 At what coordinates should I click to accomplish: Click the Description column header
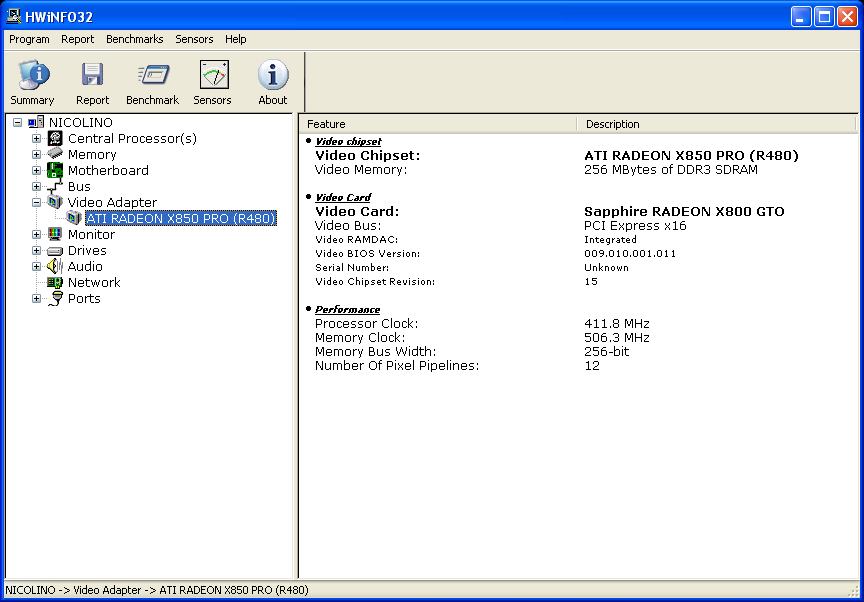click(x=717, y=124)
